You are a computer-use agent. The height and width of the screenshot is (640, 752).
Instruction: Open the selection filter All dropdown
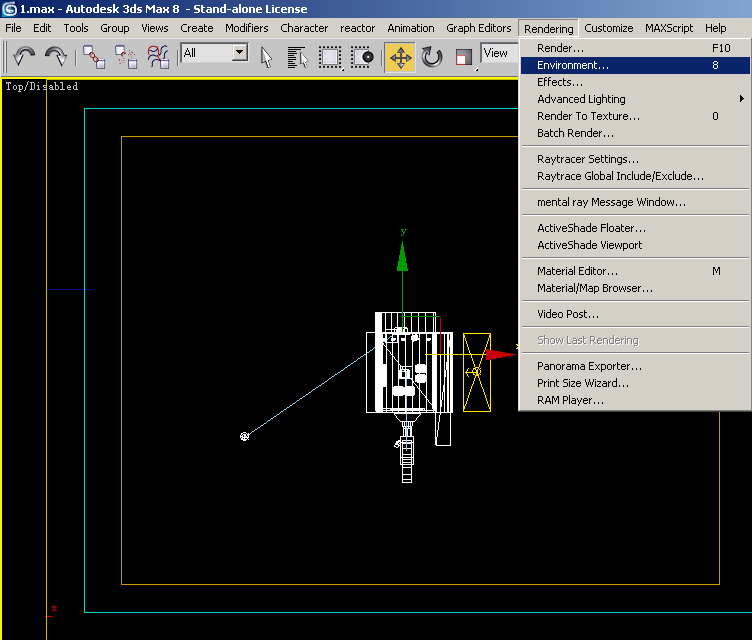pos(215,52)
